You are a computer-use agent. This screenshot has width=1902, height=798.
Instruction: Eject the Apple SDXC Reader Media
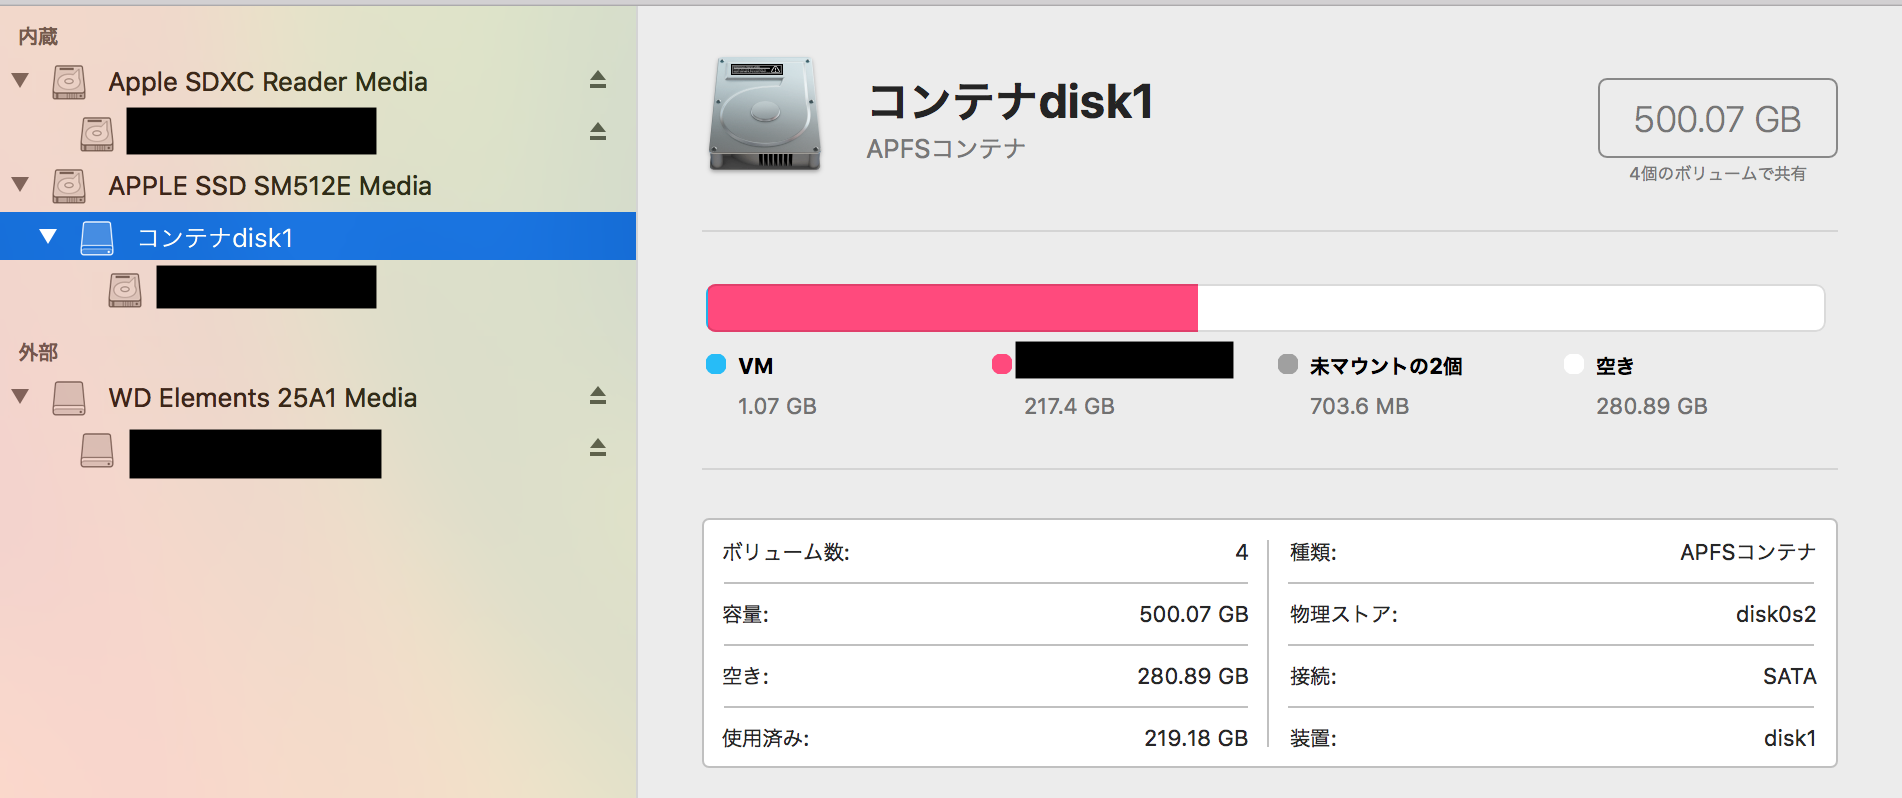click(598, 80)
